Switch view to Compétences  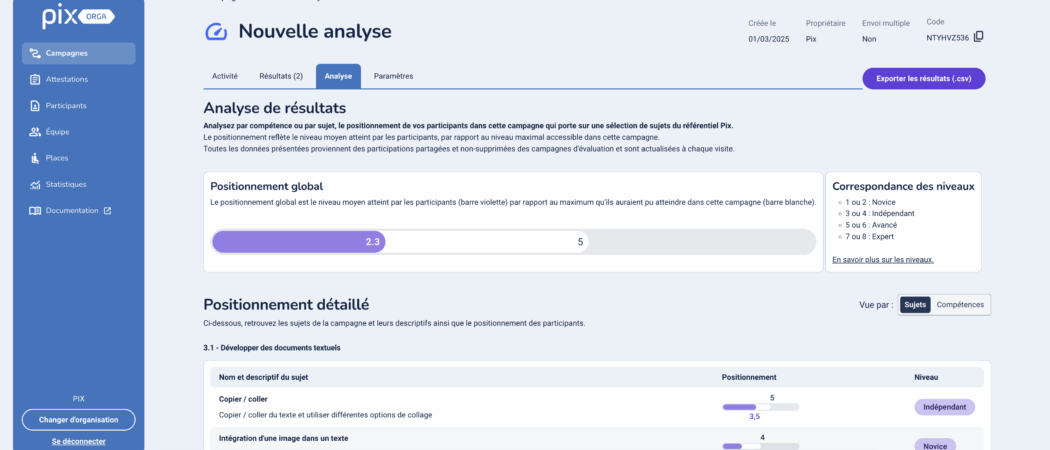[x=960, y=305]
